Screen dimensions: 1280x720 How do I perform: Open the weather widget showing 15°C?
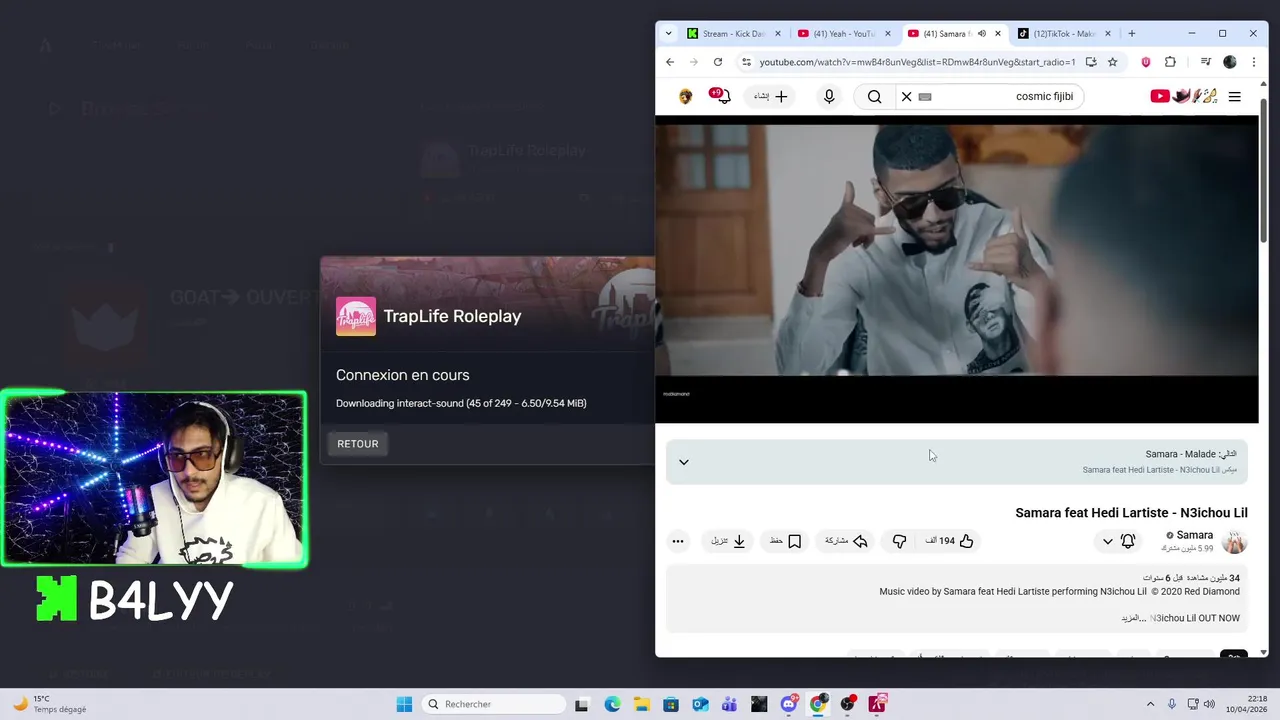point(50,704)
